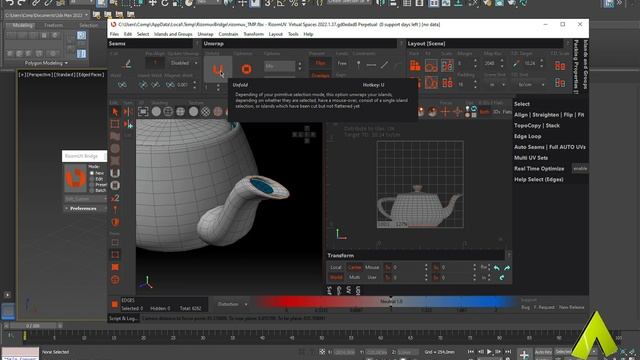Open the Polygon Modeling dropdown in 3ds Max
Viewport: 640px width, 360px height.
[47, 63]
